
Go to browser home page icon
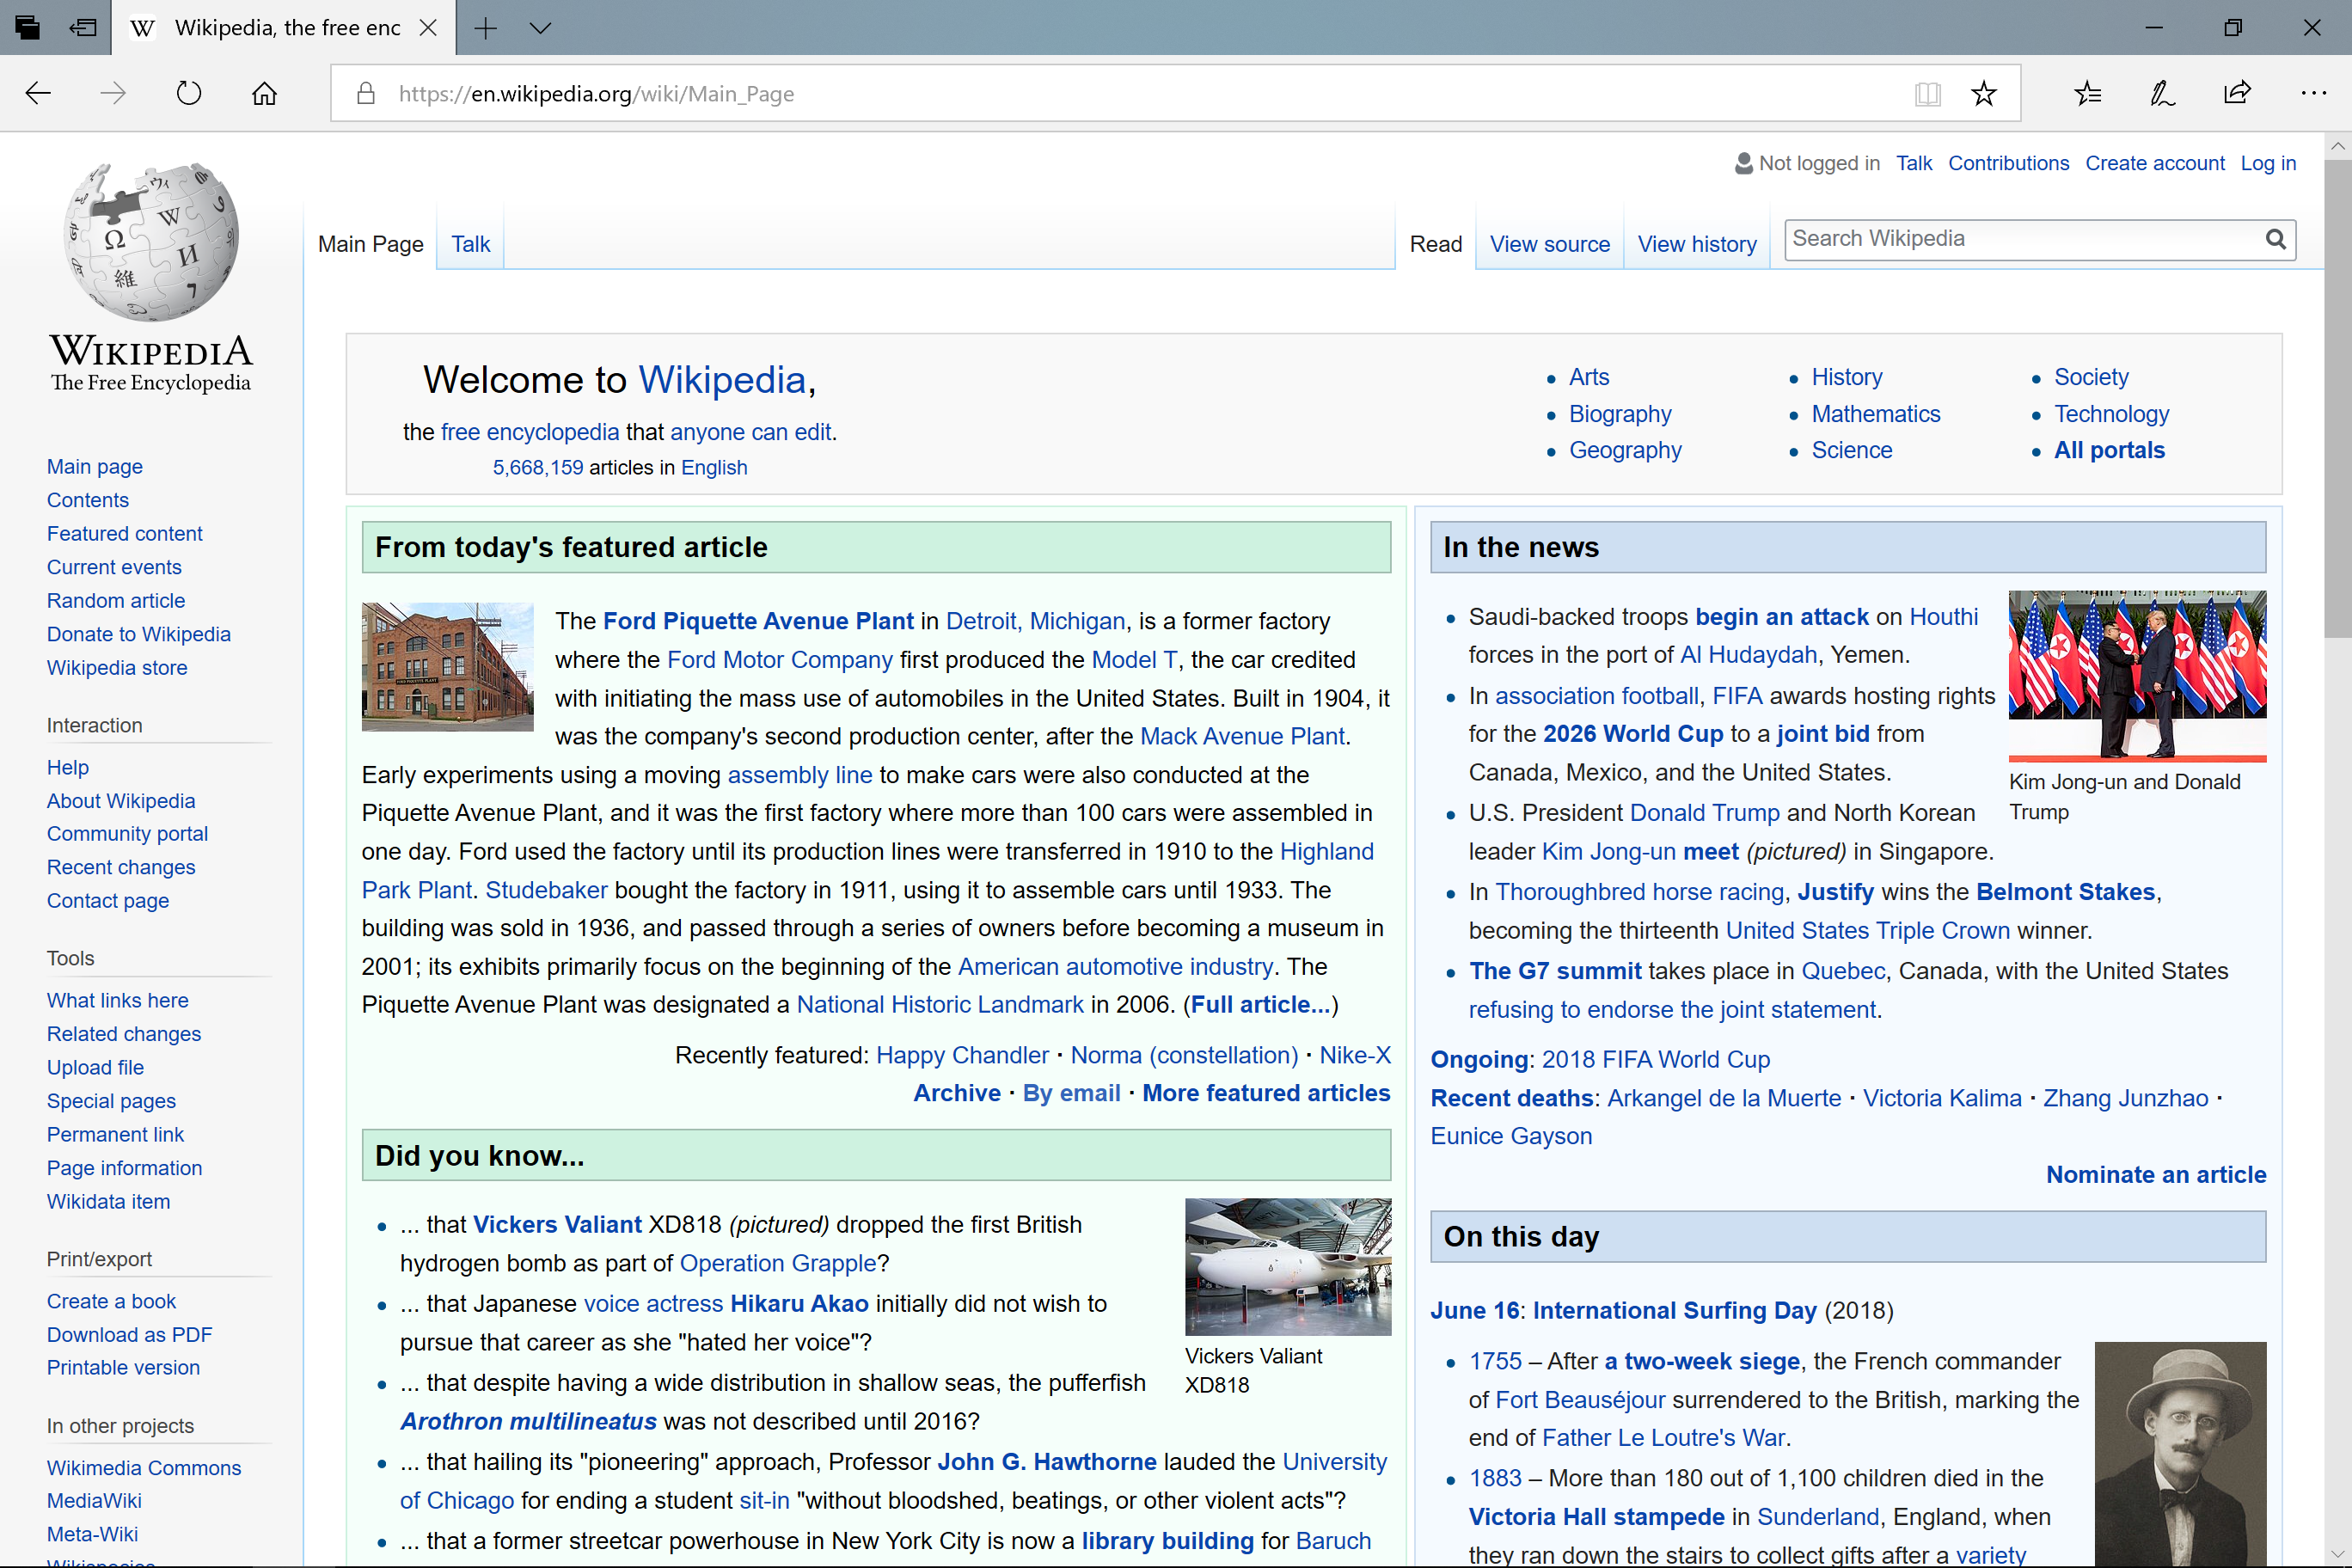[x=264, y=93]
